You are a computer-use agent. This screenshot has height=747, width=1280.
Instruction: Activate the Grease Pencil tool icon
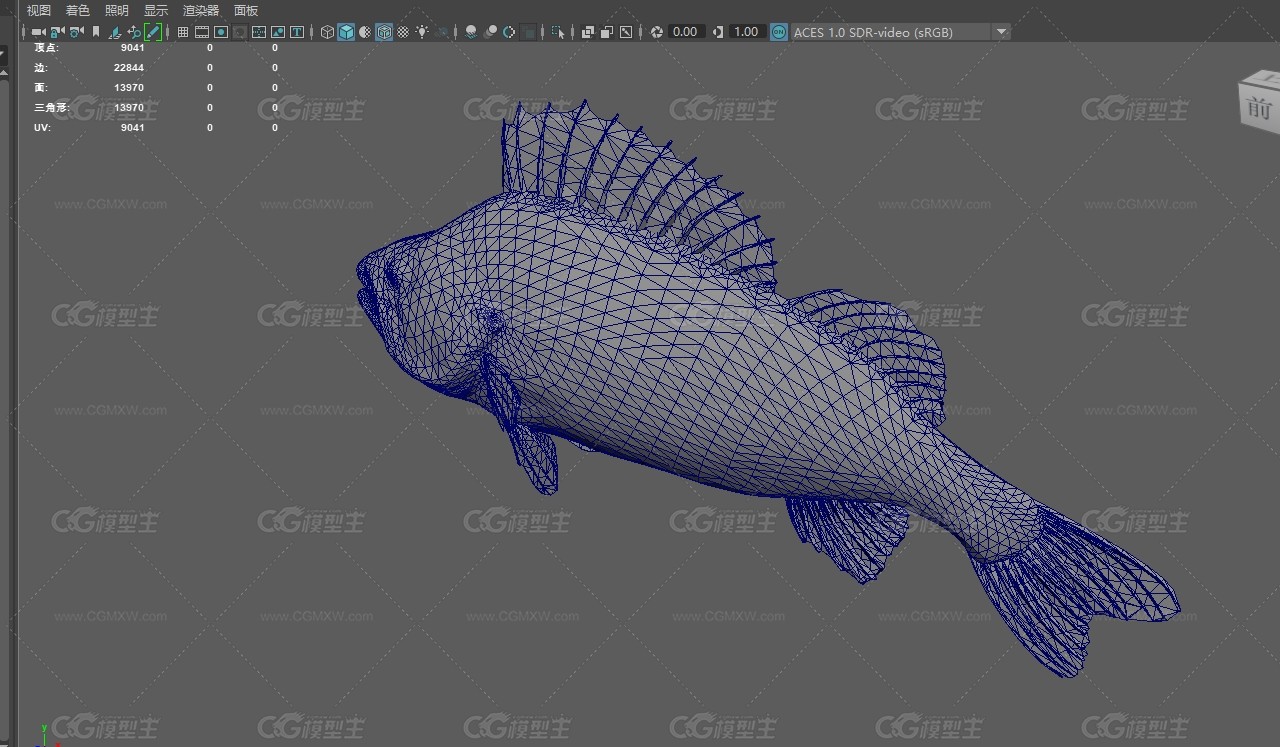click(153, 32)
